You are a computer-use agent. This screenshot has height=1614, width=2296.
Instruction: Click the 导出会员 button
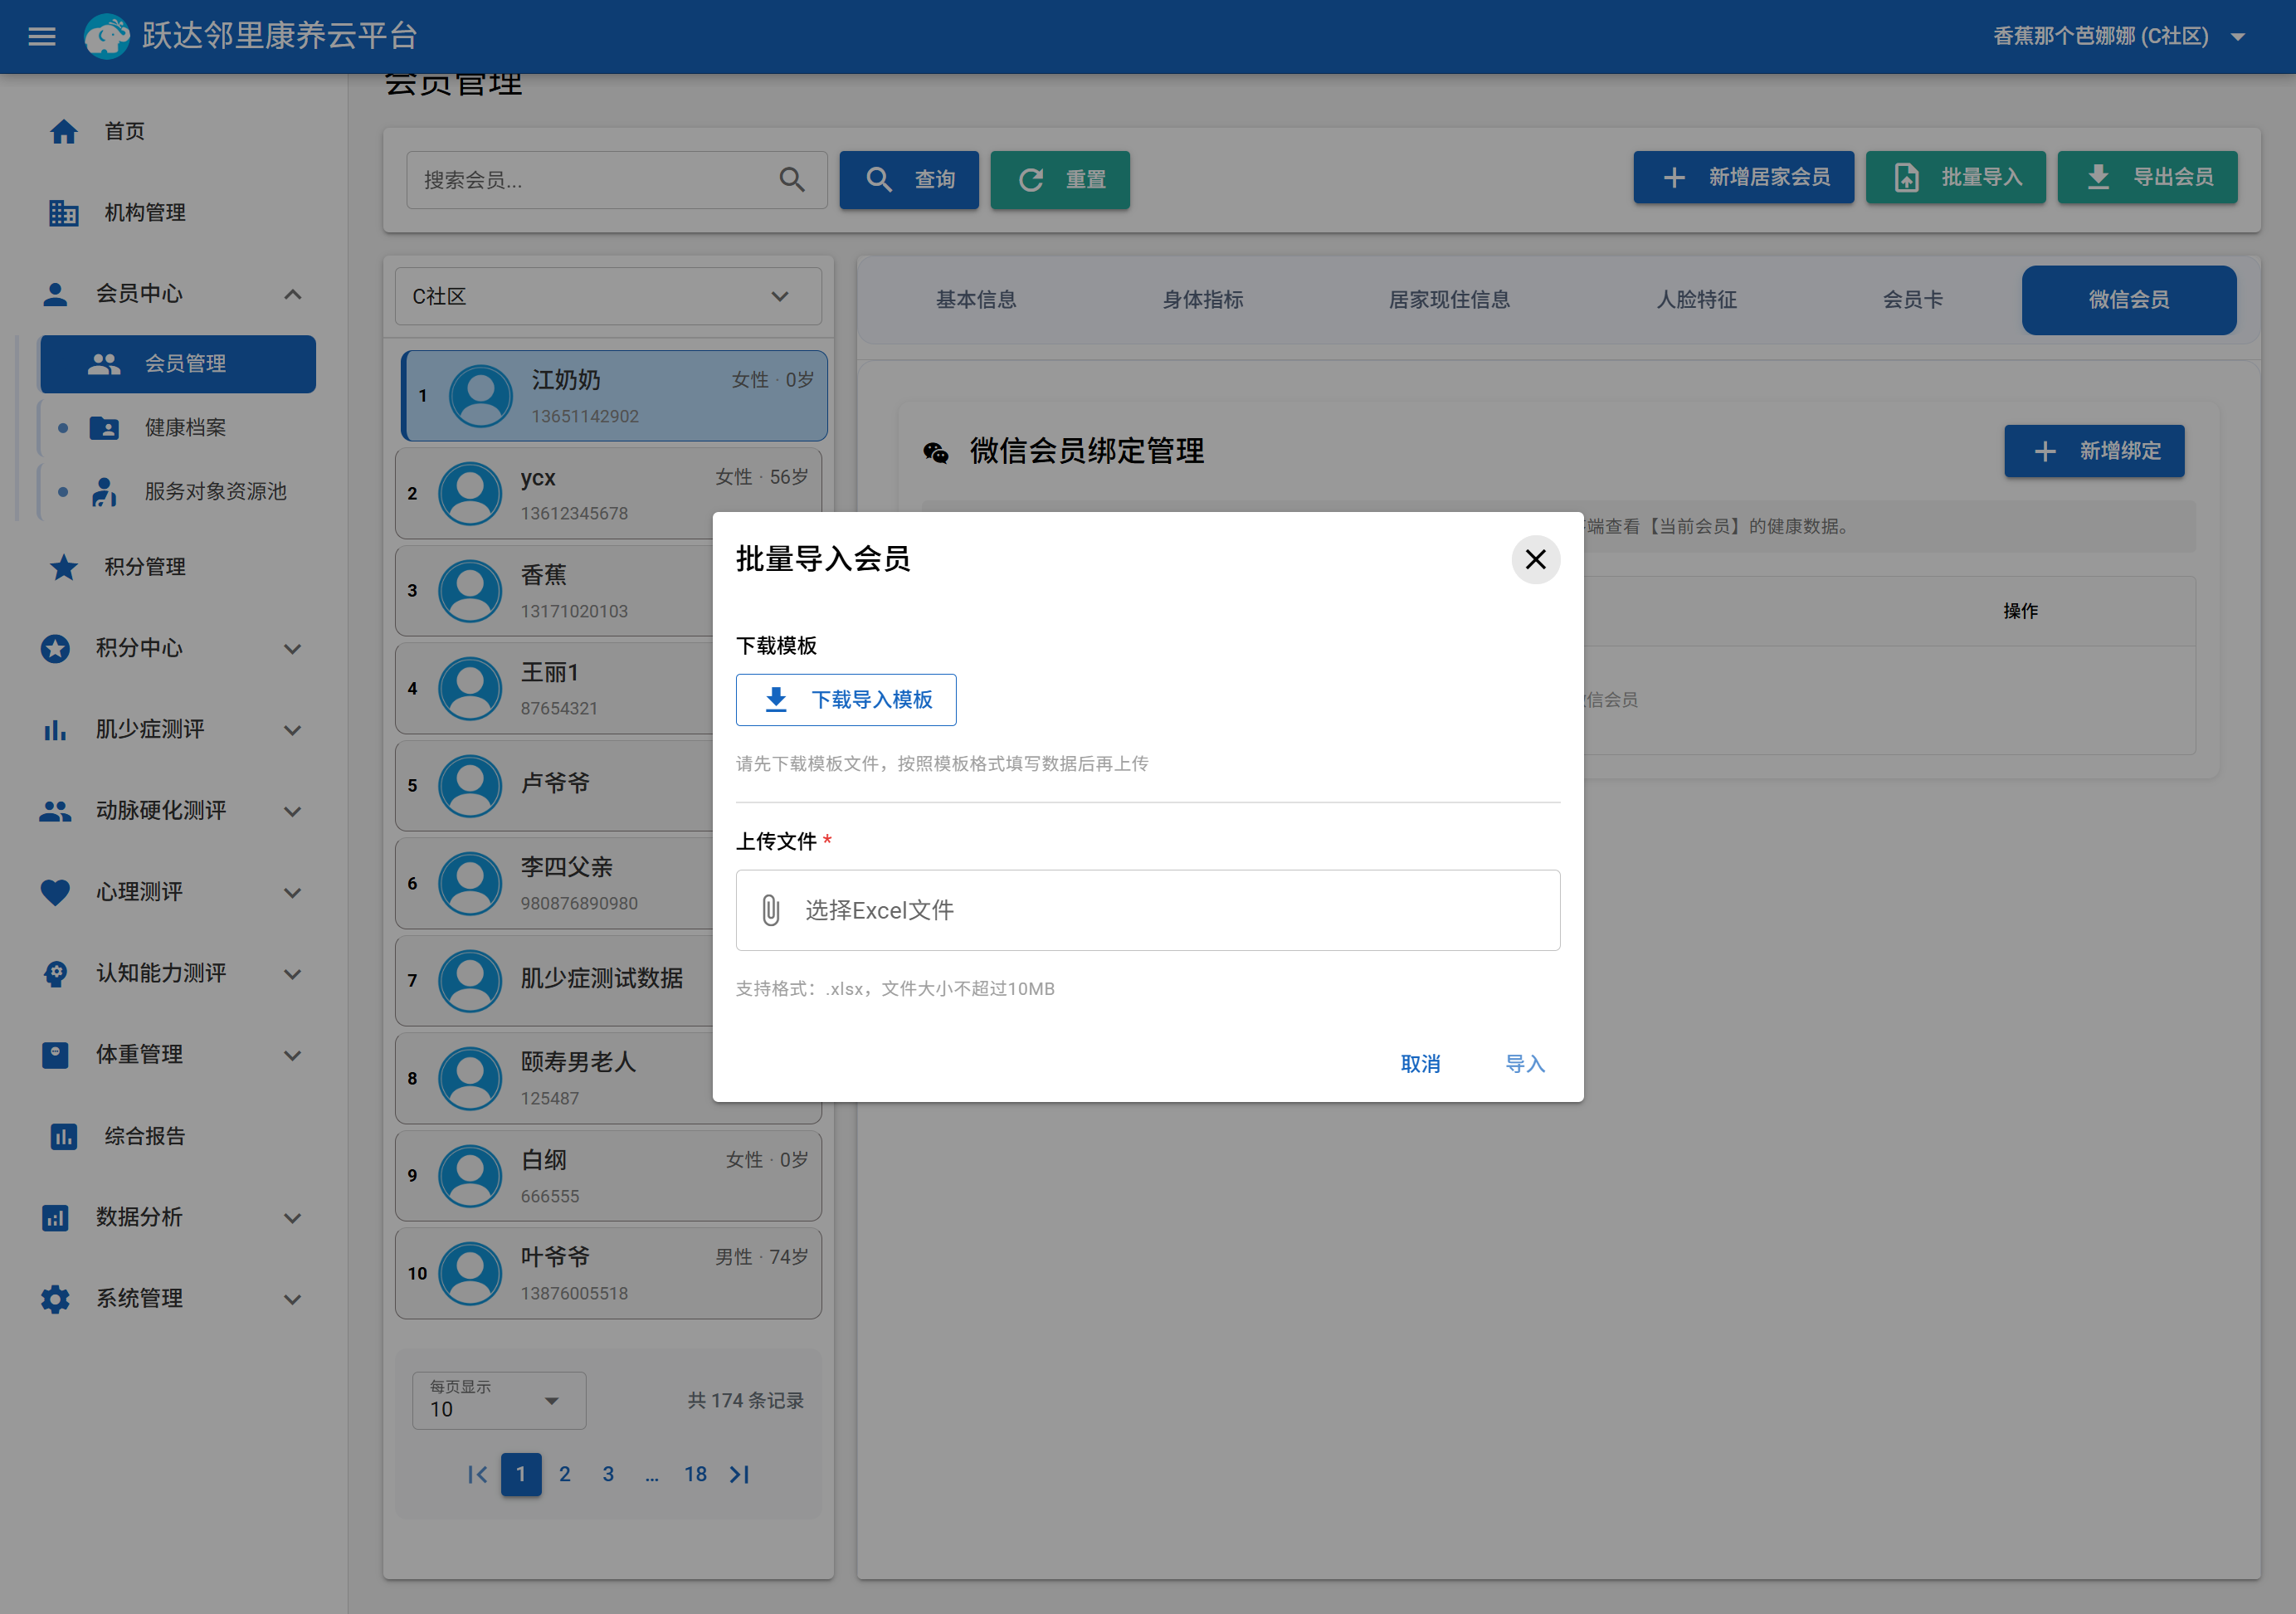pyautogui.click(x=2148, y=178)
